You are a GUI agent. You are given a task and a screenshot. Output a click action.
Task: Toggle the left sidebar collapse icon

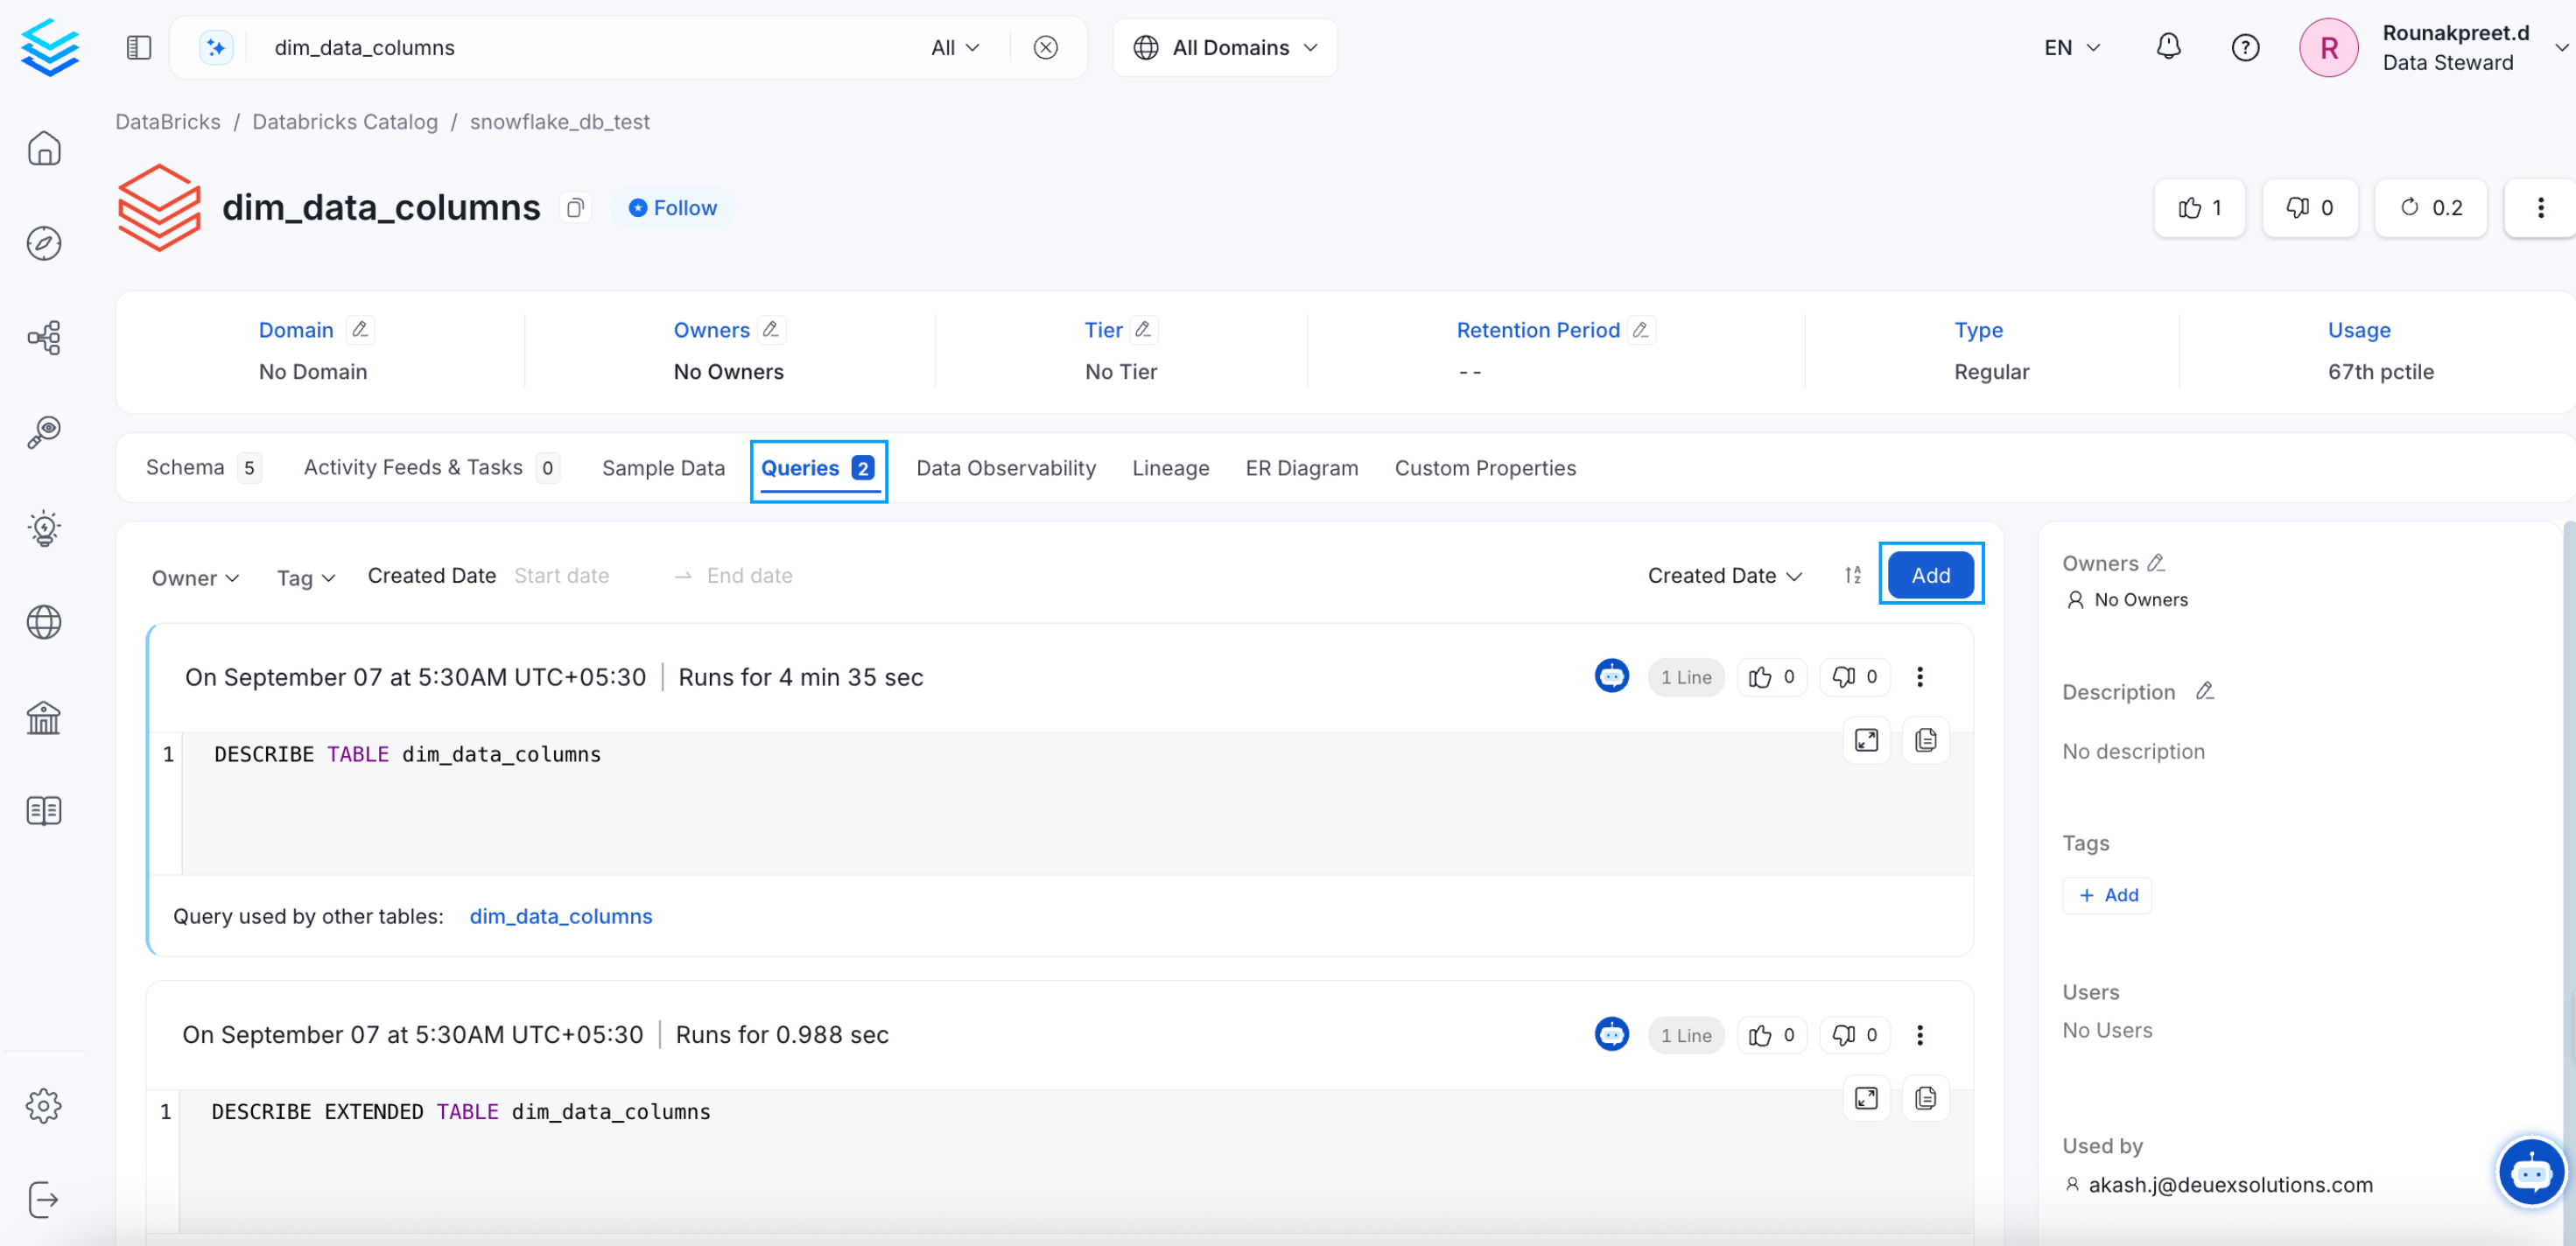click(x=139, y=47)
